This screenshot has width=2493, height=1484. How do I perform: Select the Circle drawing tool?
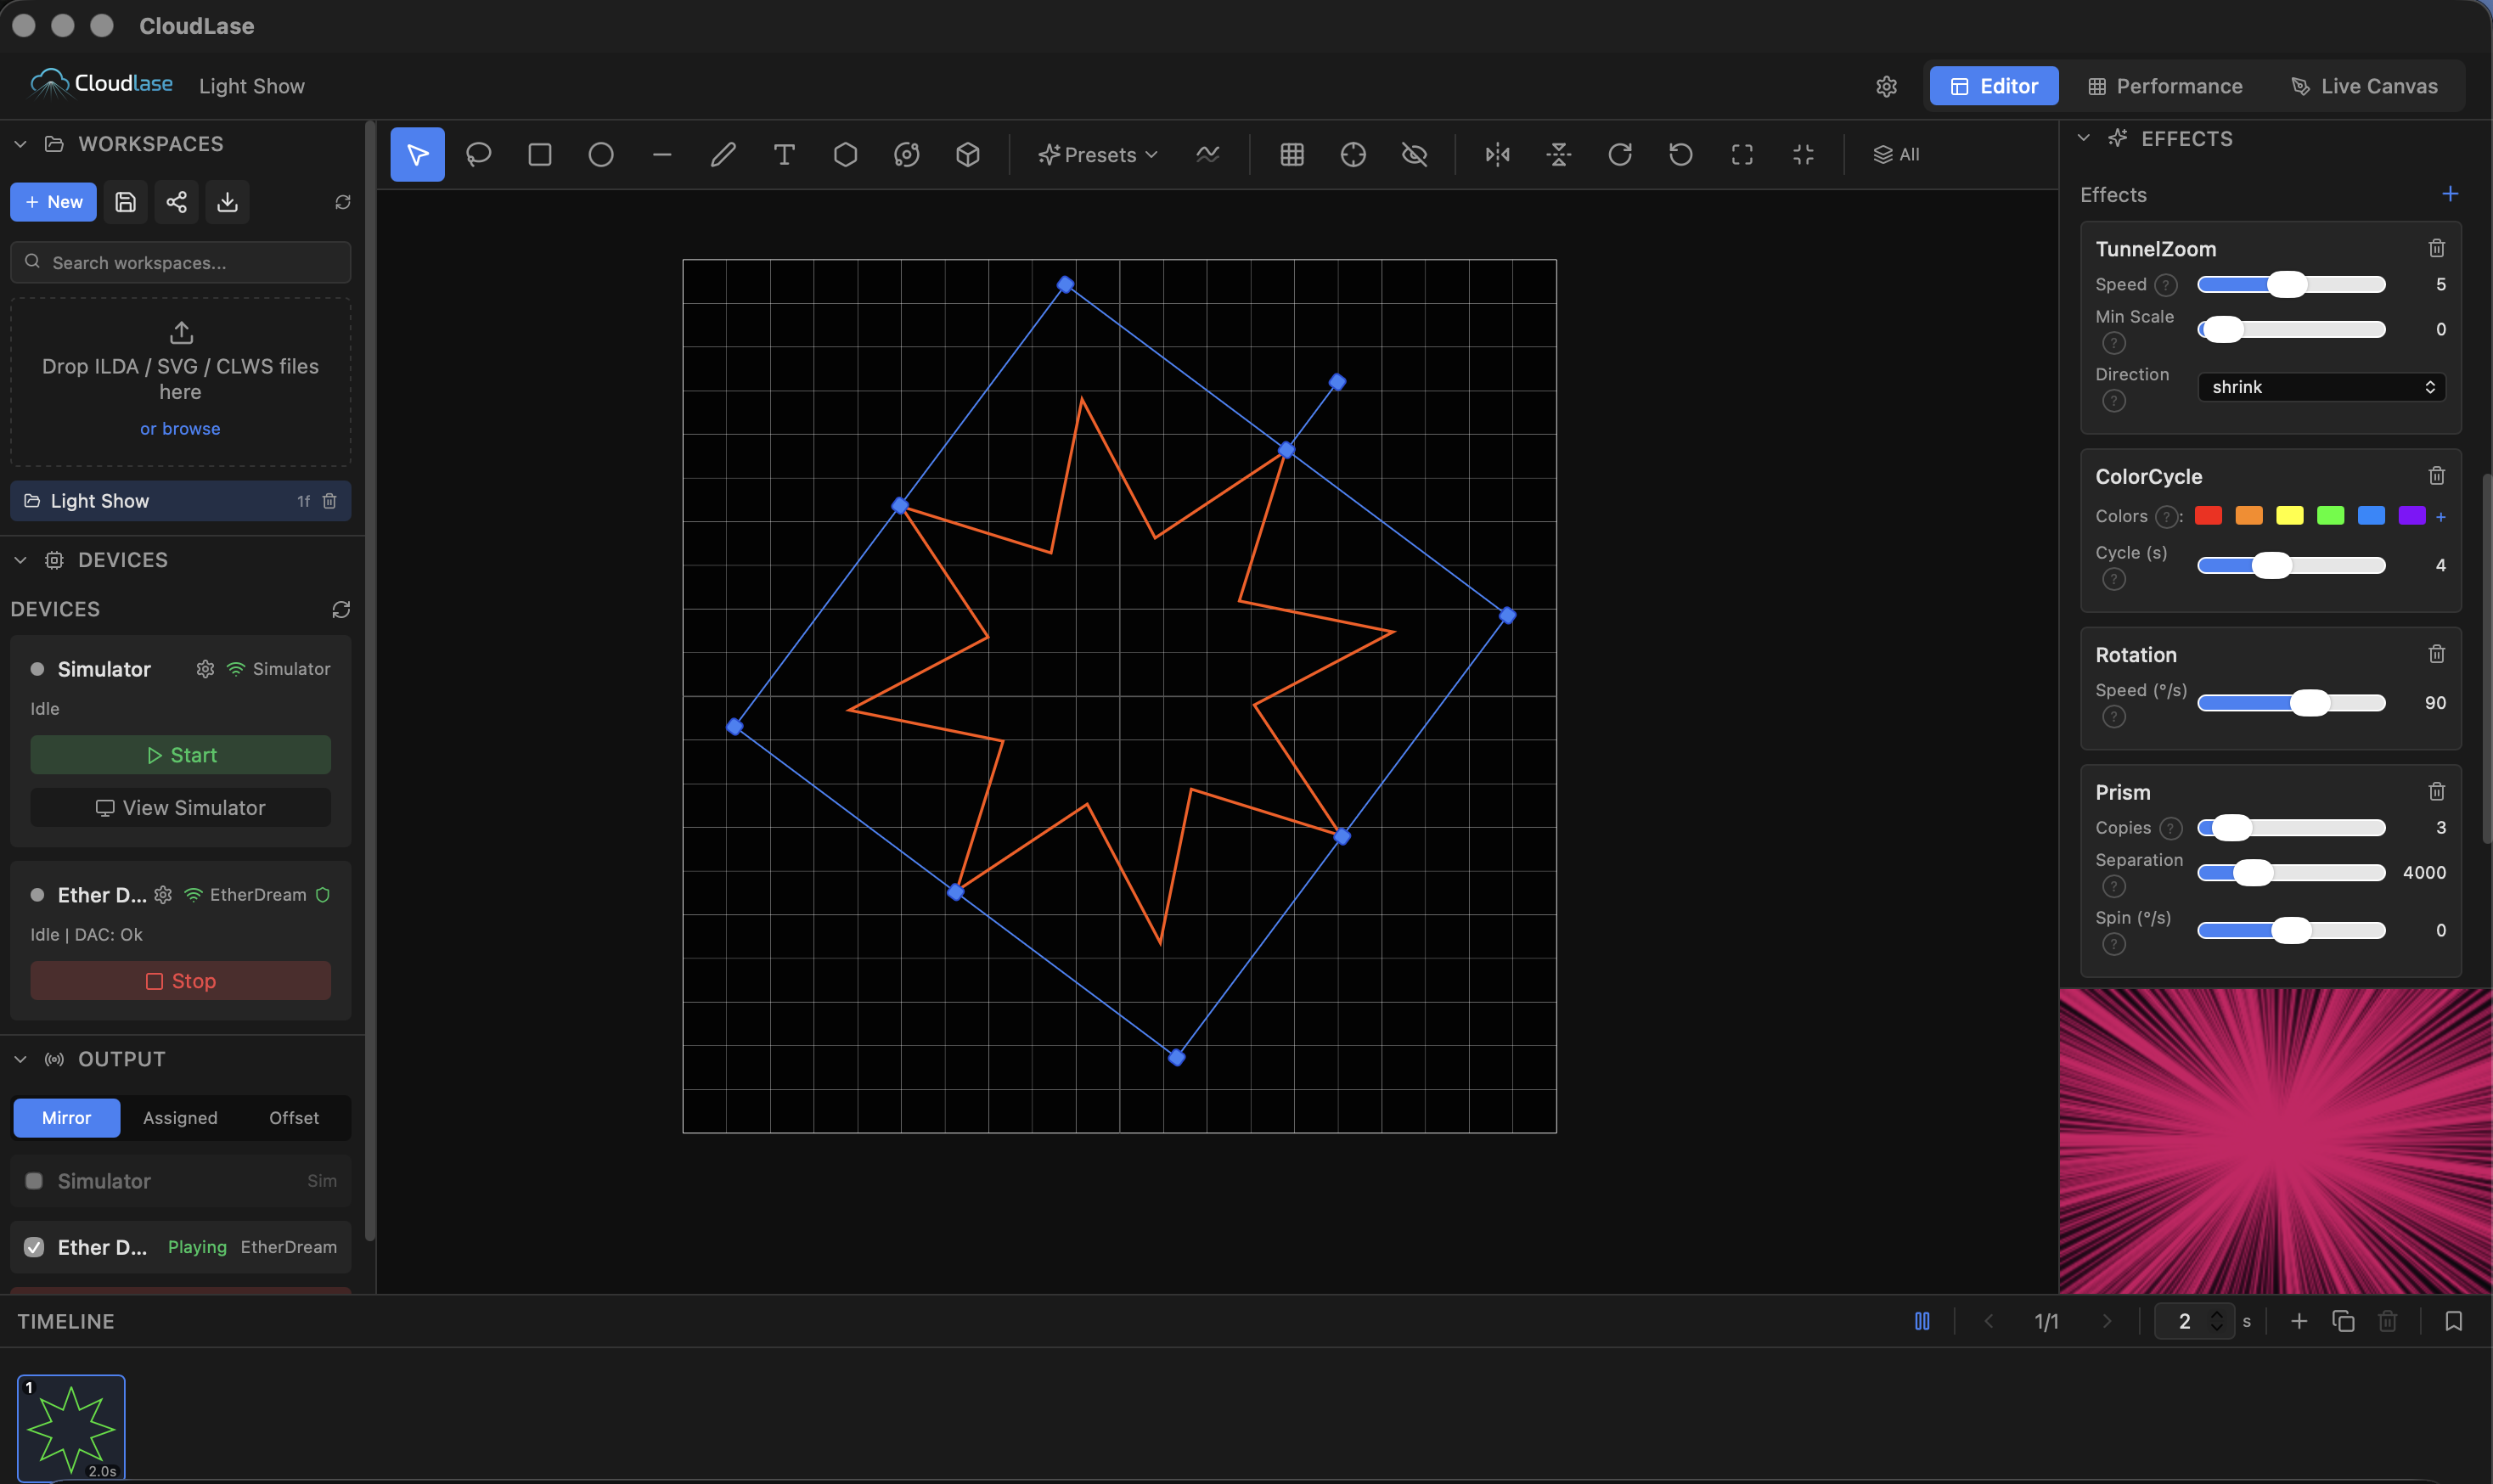(600, 154)
